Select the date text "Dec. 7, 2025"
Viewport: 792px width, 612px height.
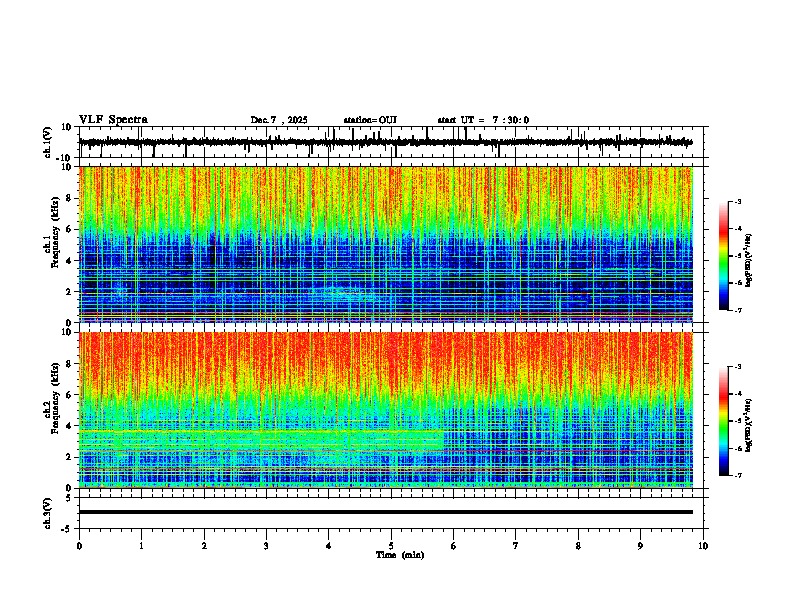(279, 120)
